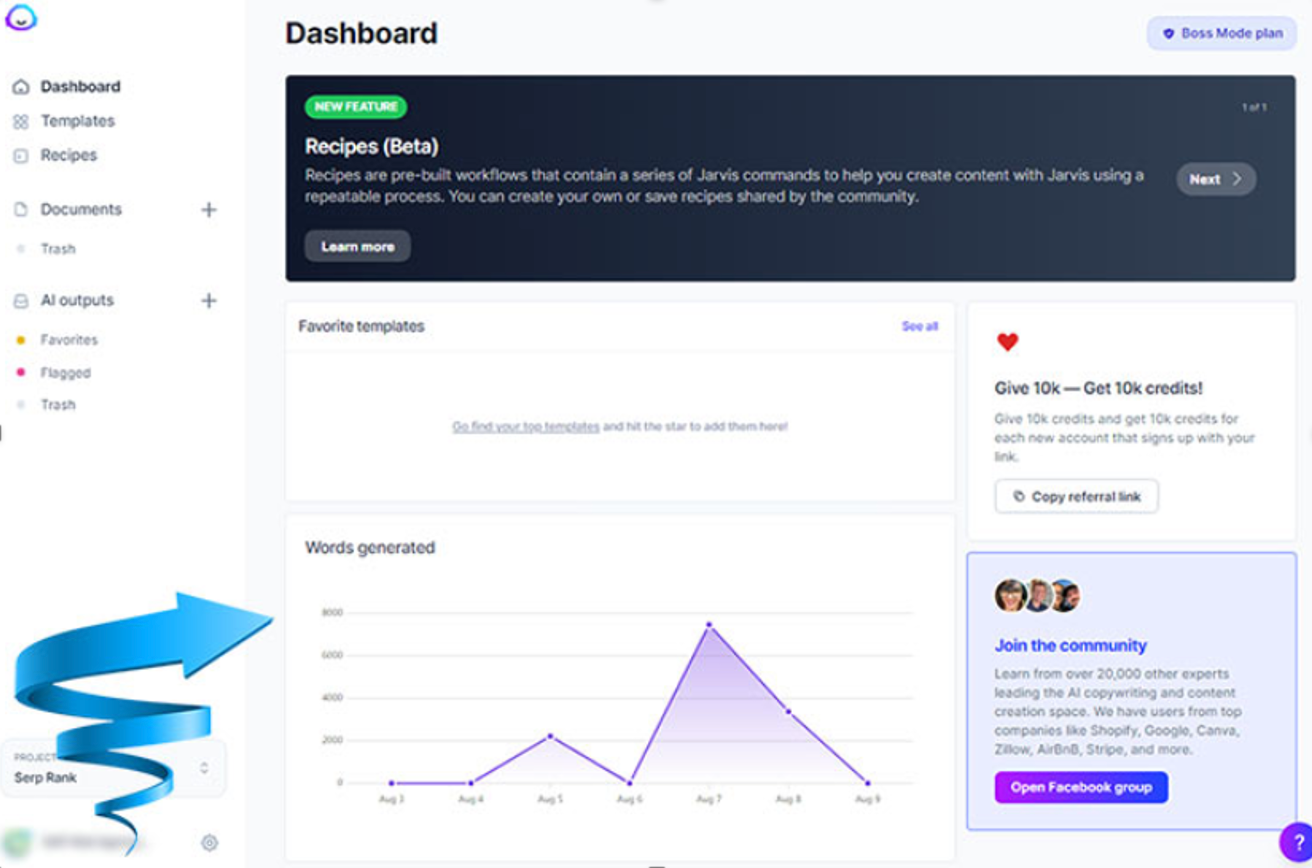Image resolution: width=1312 pixels, height=868 pixels.
Task: Click a community member avatar
Action: (1011, 594)
